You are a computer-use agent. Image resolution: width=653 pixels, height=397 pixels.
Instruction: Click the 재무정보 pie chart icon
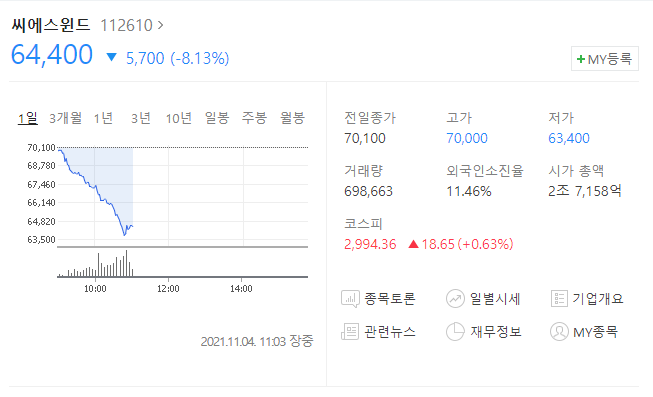(x=455, y=332)
